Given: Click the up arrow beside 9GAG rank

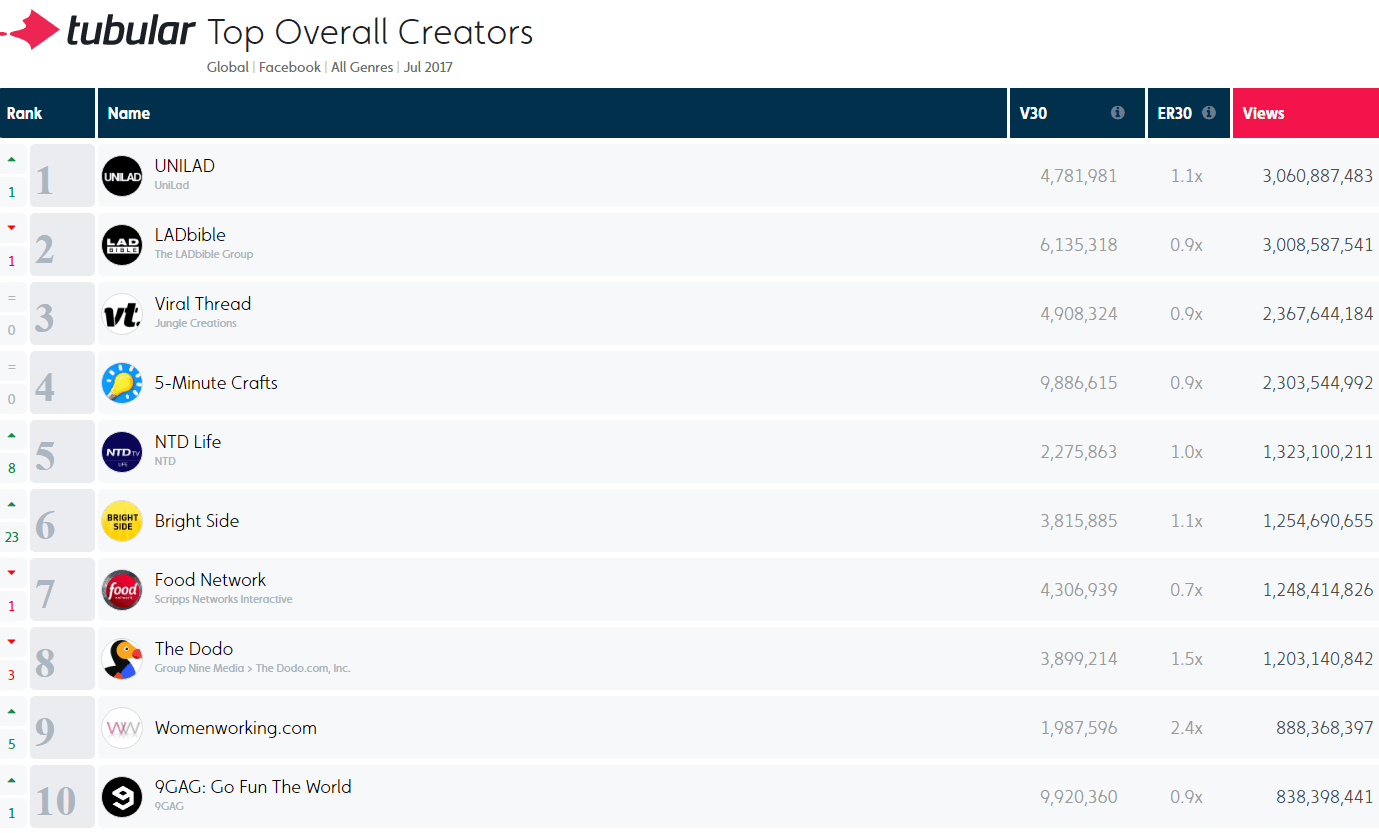Looking at the screenshot, I should (12, 780).
